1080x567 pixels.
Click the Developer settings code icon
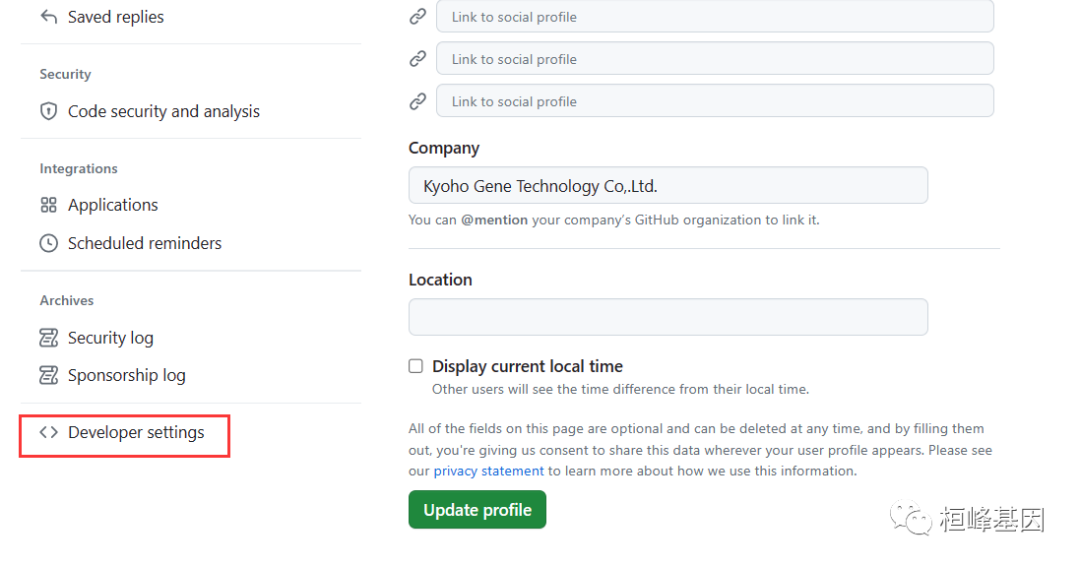click(x=48, y=433)
